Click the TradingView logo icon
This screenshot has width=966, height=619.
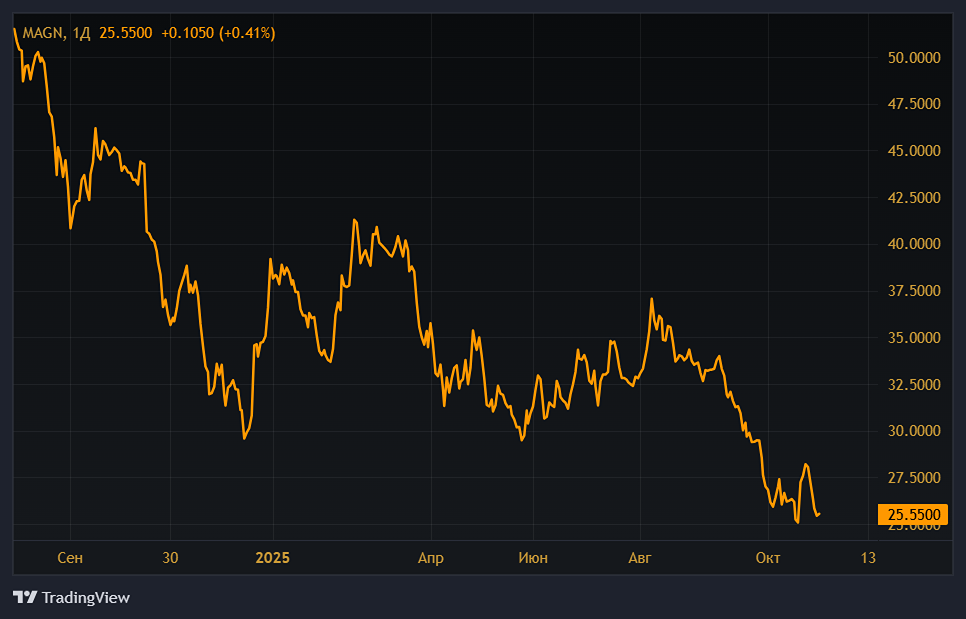point(25,598)
